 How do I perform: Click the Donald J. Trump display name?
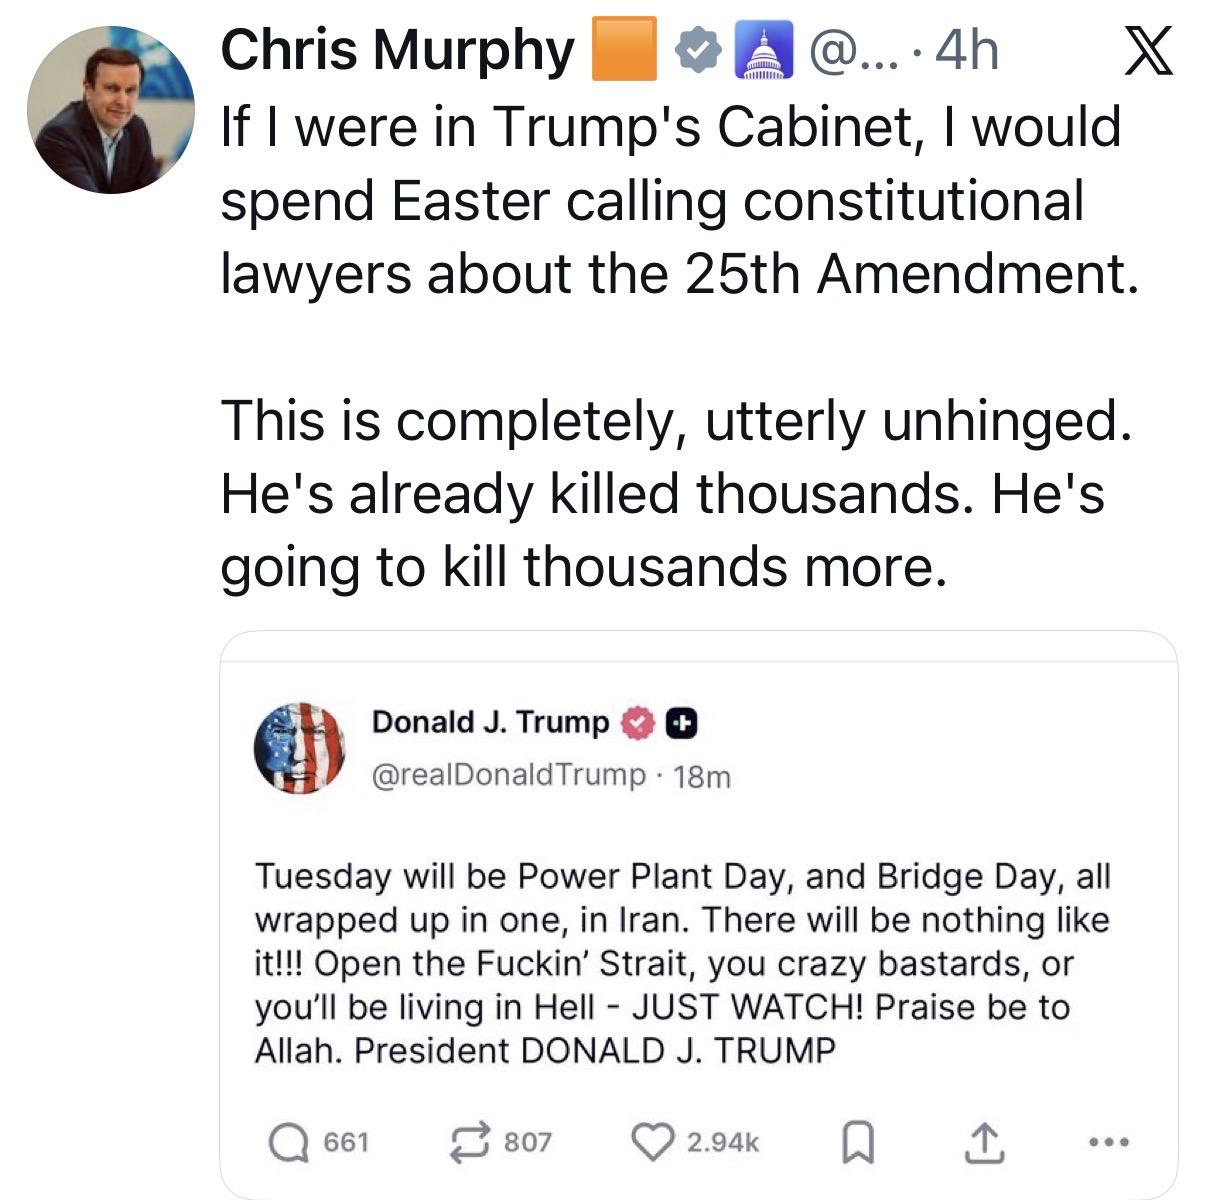490,722
